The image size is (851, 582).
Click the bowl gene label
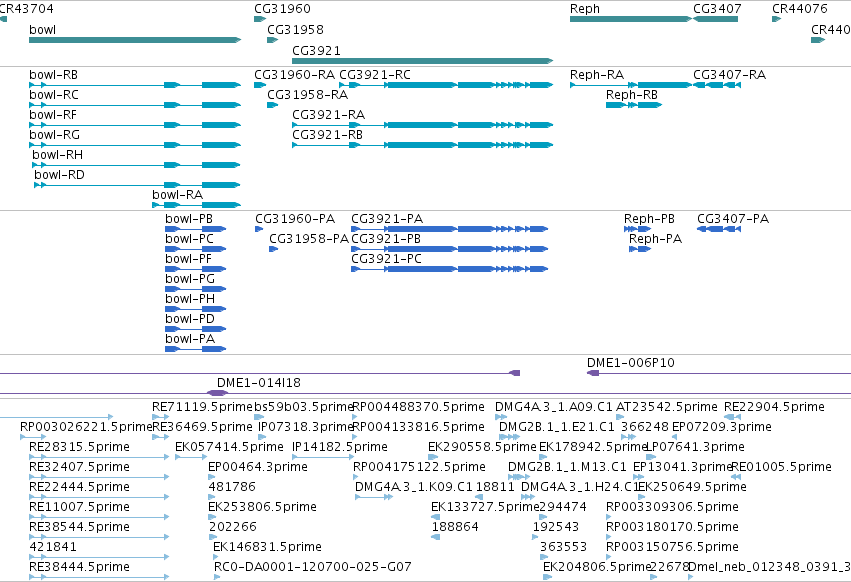pyautogui.click(x=42, y=30)
